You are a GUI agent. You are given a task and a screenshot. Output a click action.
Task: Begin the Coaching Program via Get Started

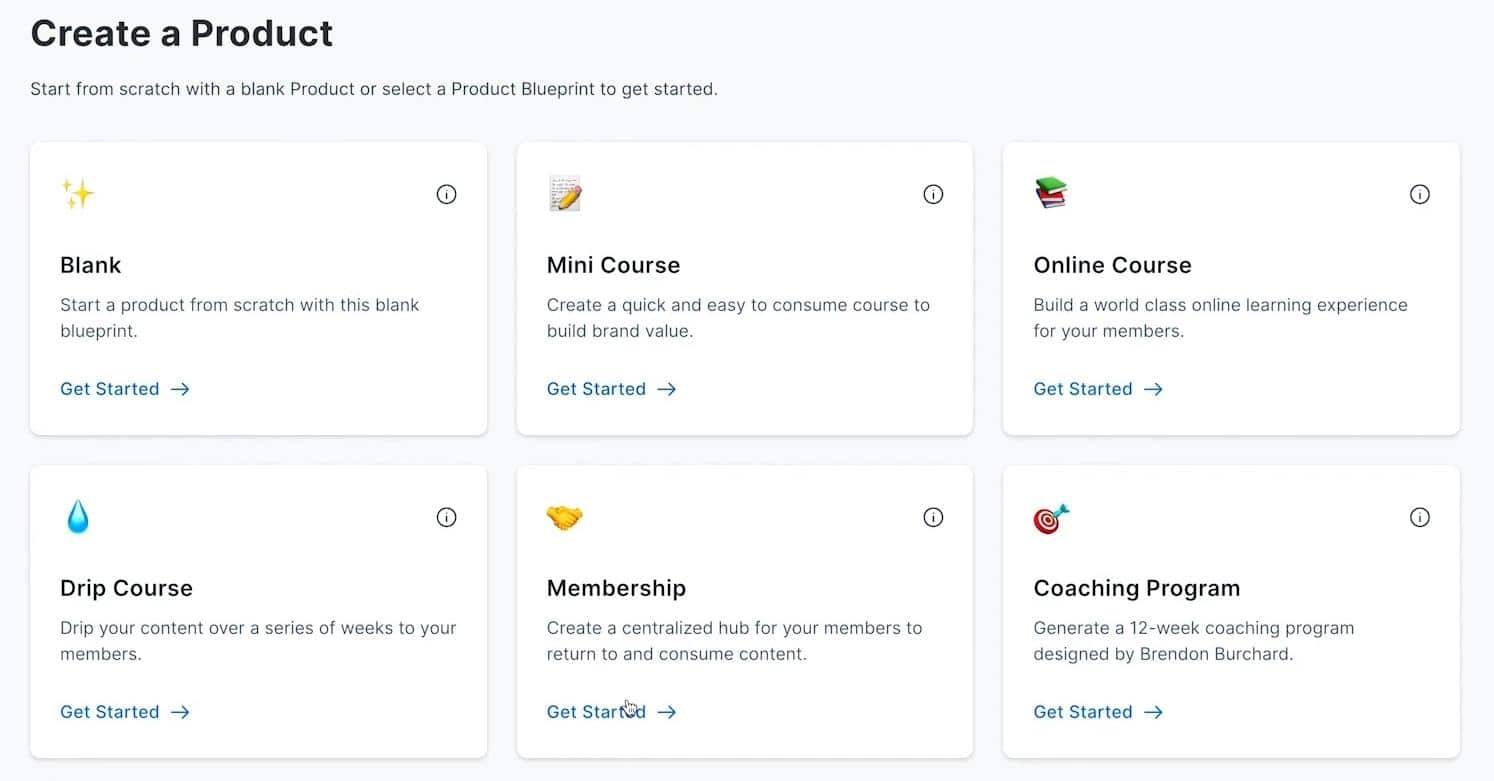1097,712
